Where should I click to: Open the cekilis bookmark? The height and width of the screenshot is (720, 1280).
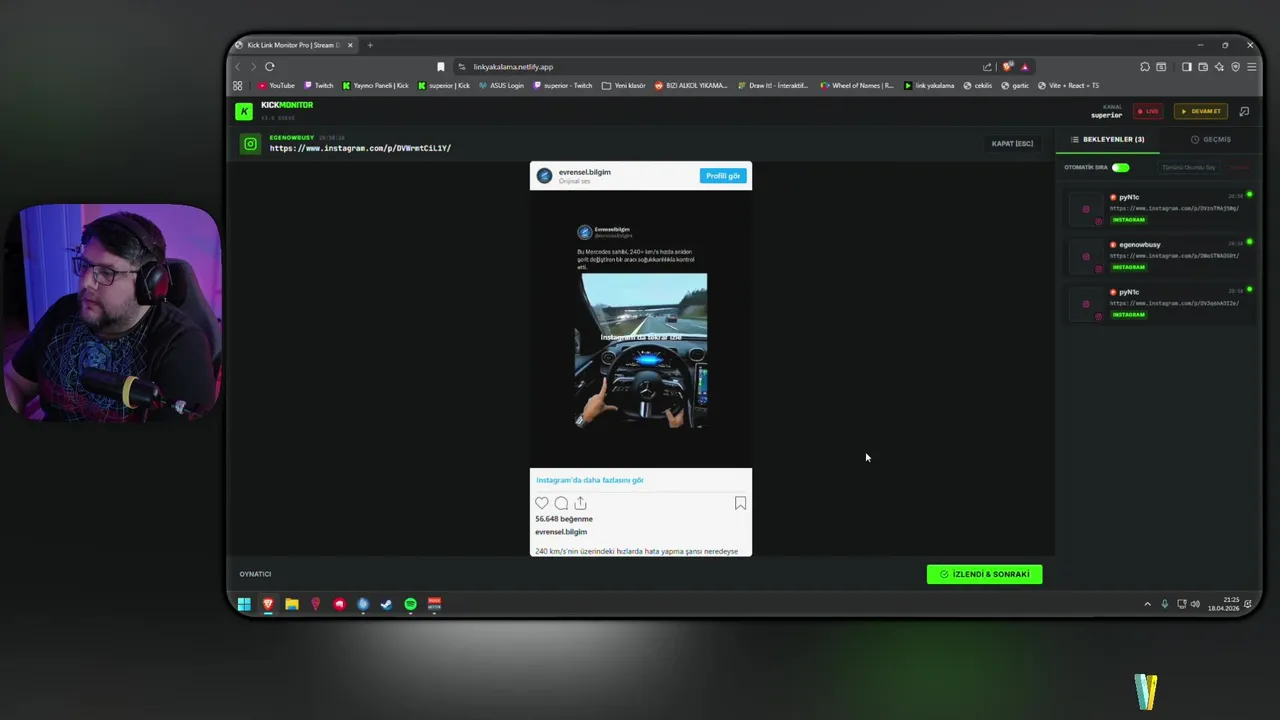click(x=978, y=85)
